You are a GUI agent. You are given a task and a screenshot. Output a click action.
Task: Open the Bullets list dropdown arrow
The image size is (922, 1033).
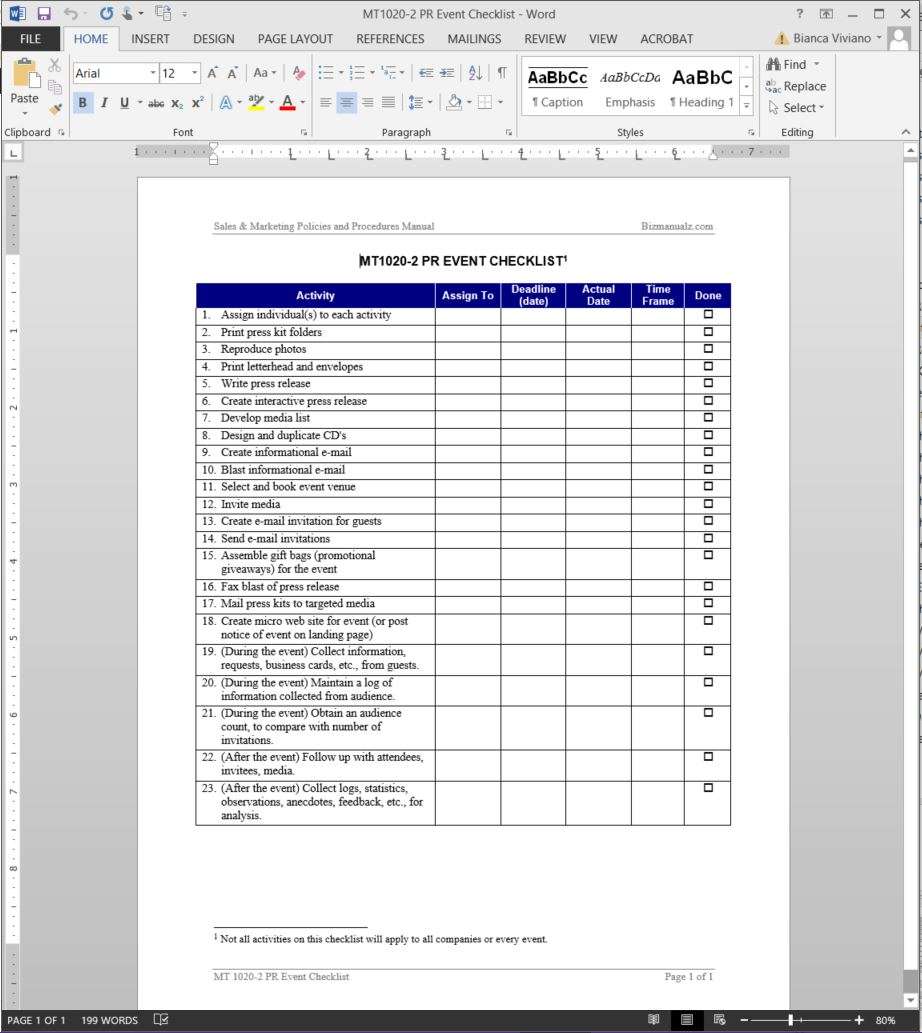coord(341,73)
